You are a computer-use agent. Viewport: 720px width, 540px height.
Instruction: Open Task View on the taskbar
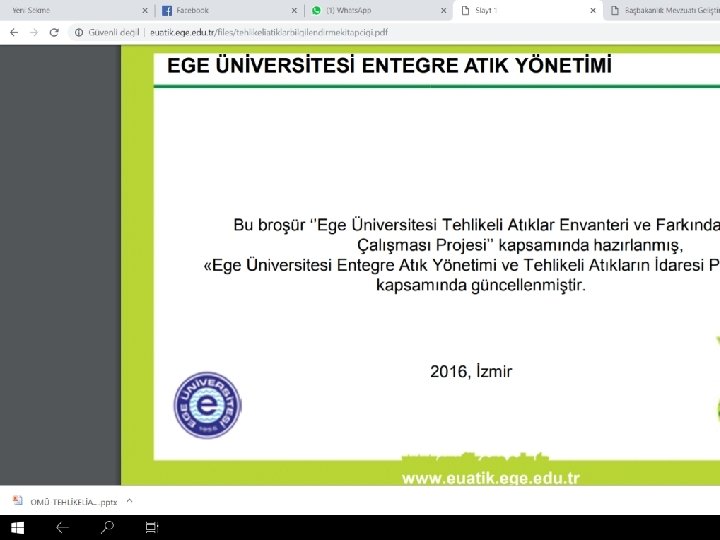[152, 528]
